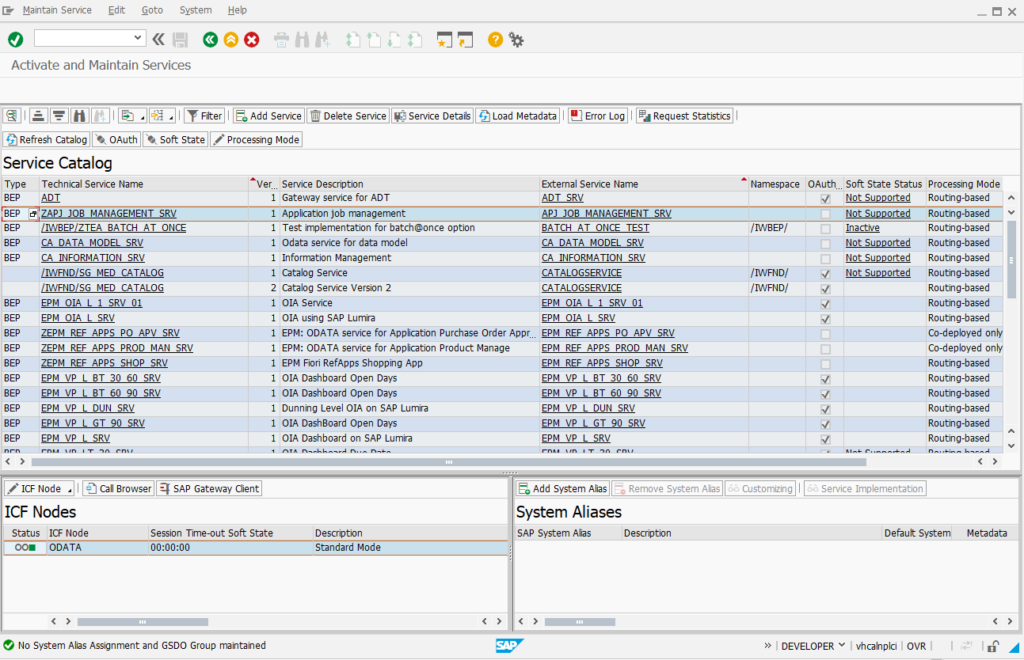The width and height of the screenshot is (1024, 660).
Task: Click the Sort Descending icon
Action: pos(59,116)
